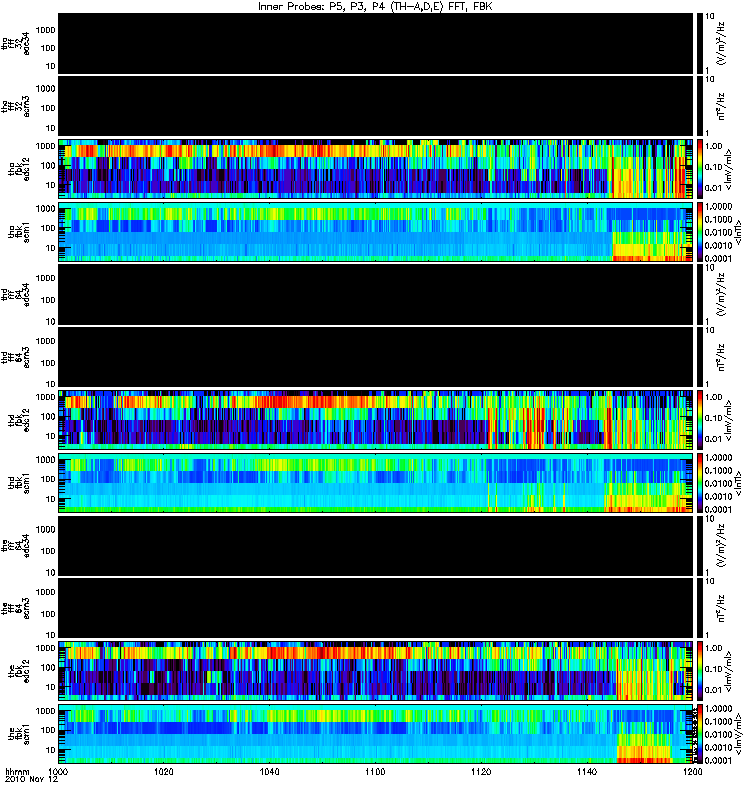
Task: Click the black color bar of thd fff scm3
Action: pos(700,357)
